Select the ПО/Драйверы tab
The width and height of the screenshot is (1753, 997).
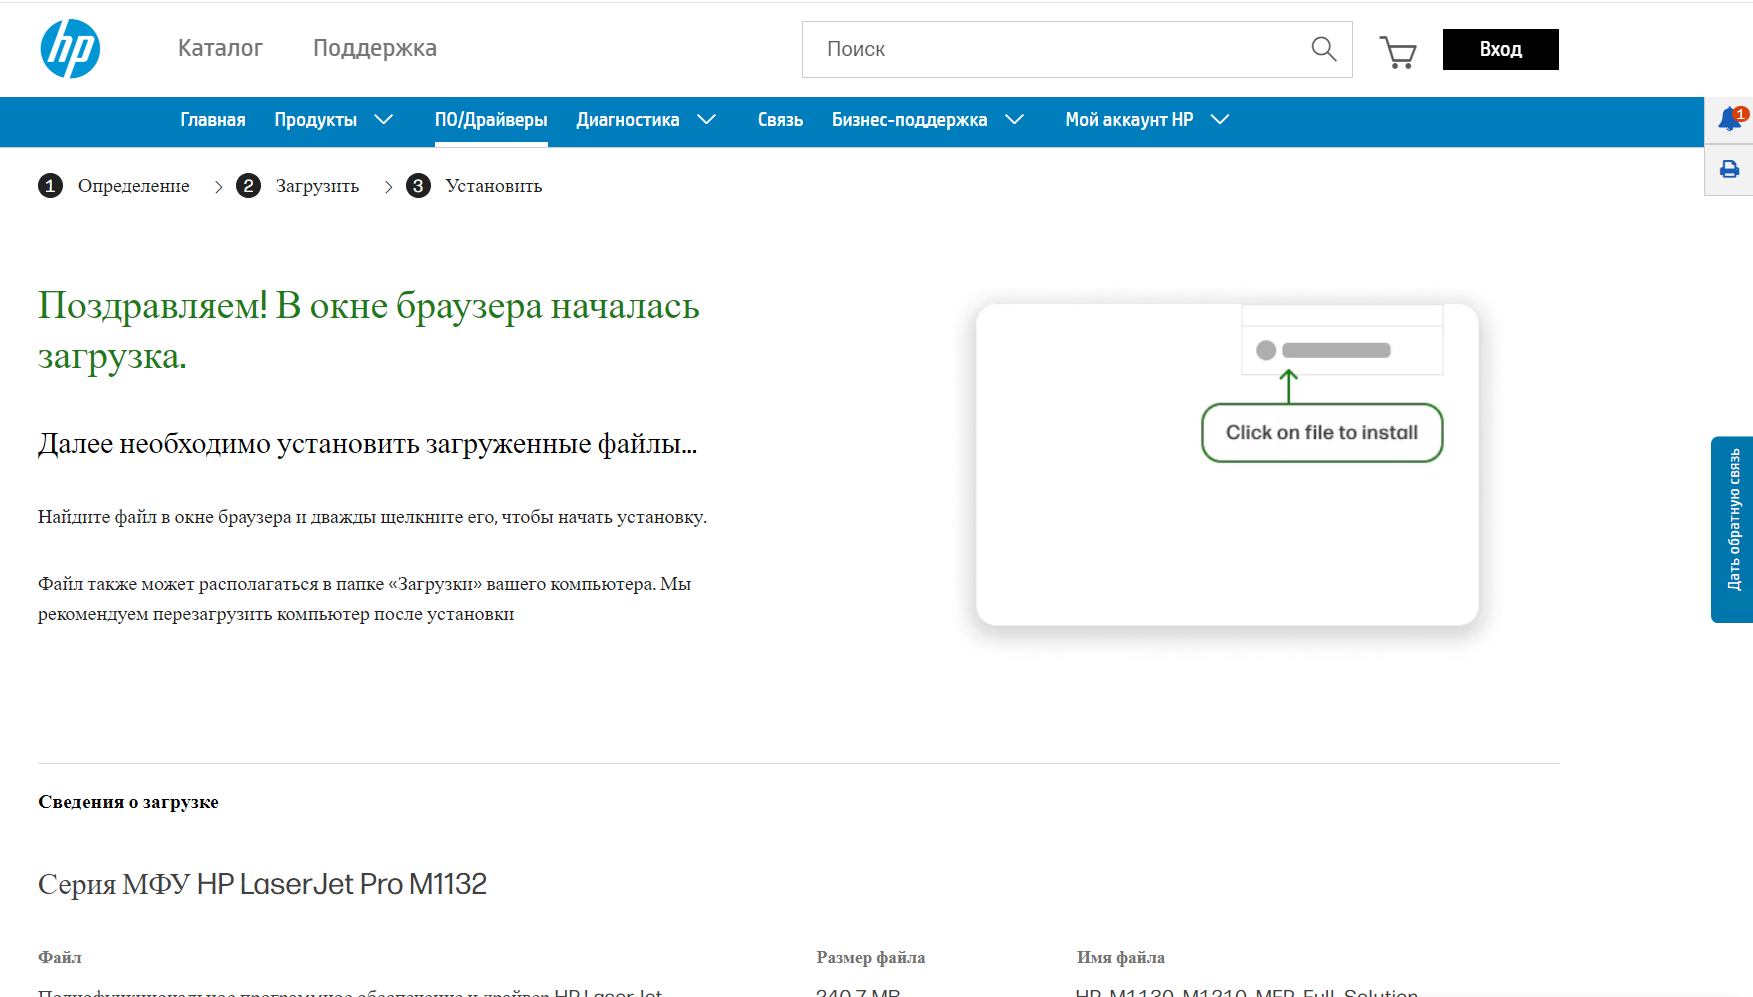pos(491,120)
